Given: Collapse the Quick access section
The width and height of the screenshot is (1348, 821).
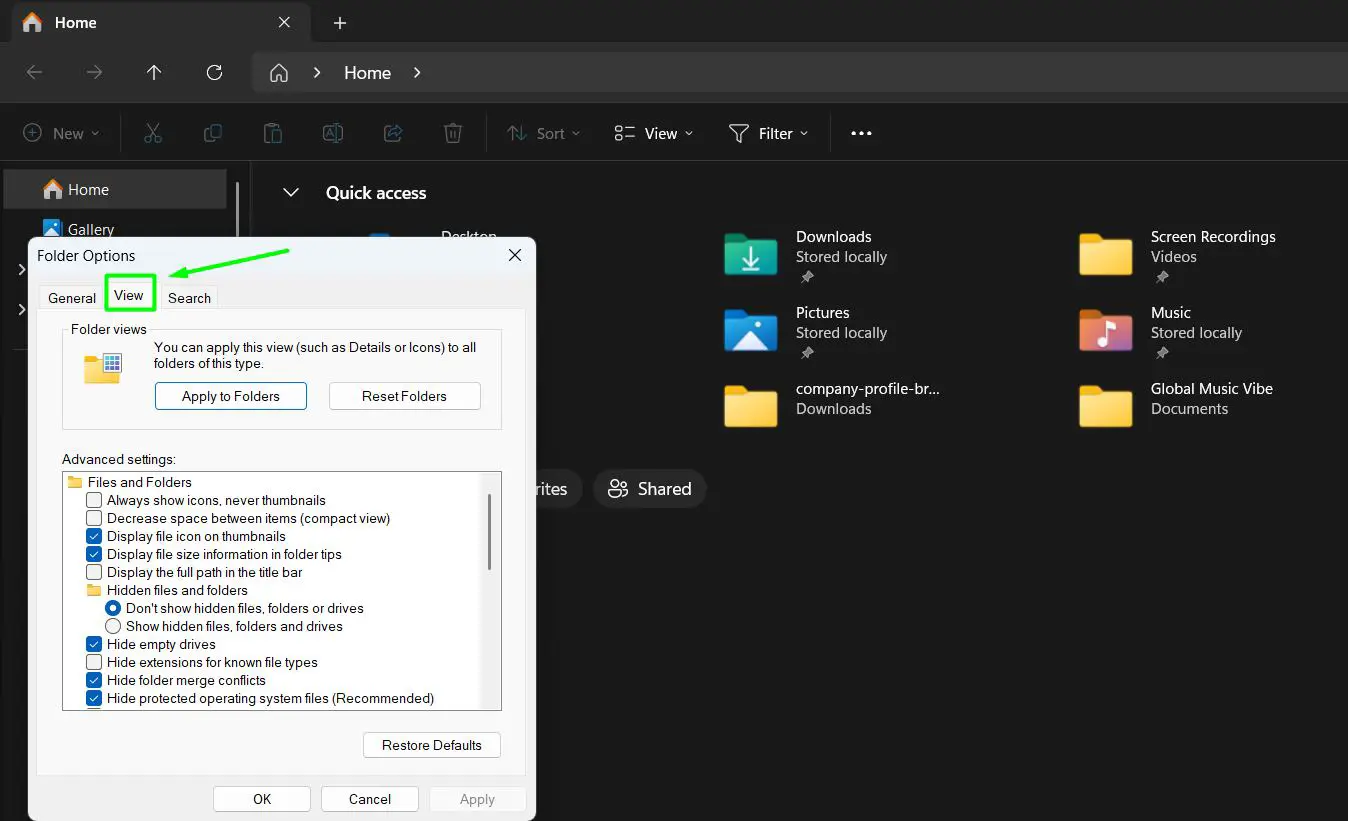Looking at the screenshot, I should click(290, 192).
